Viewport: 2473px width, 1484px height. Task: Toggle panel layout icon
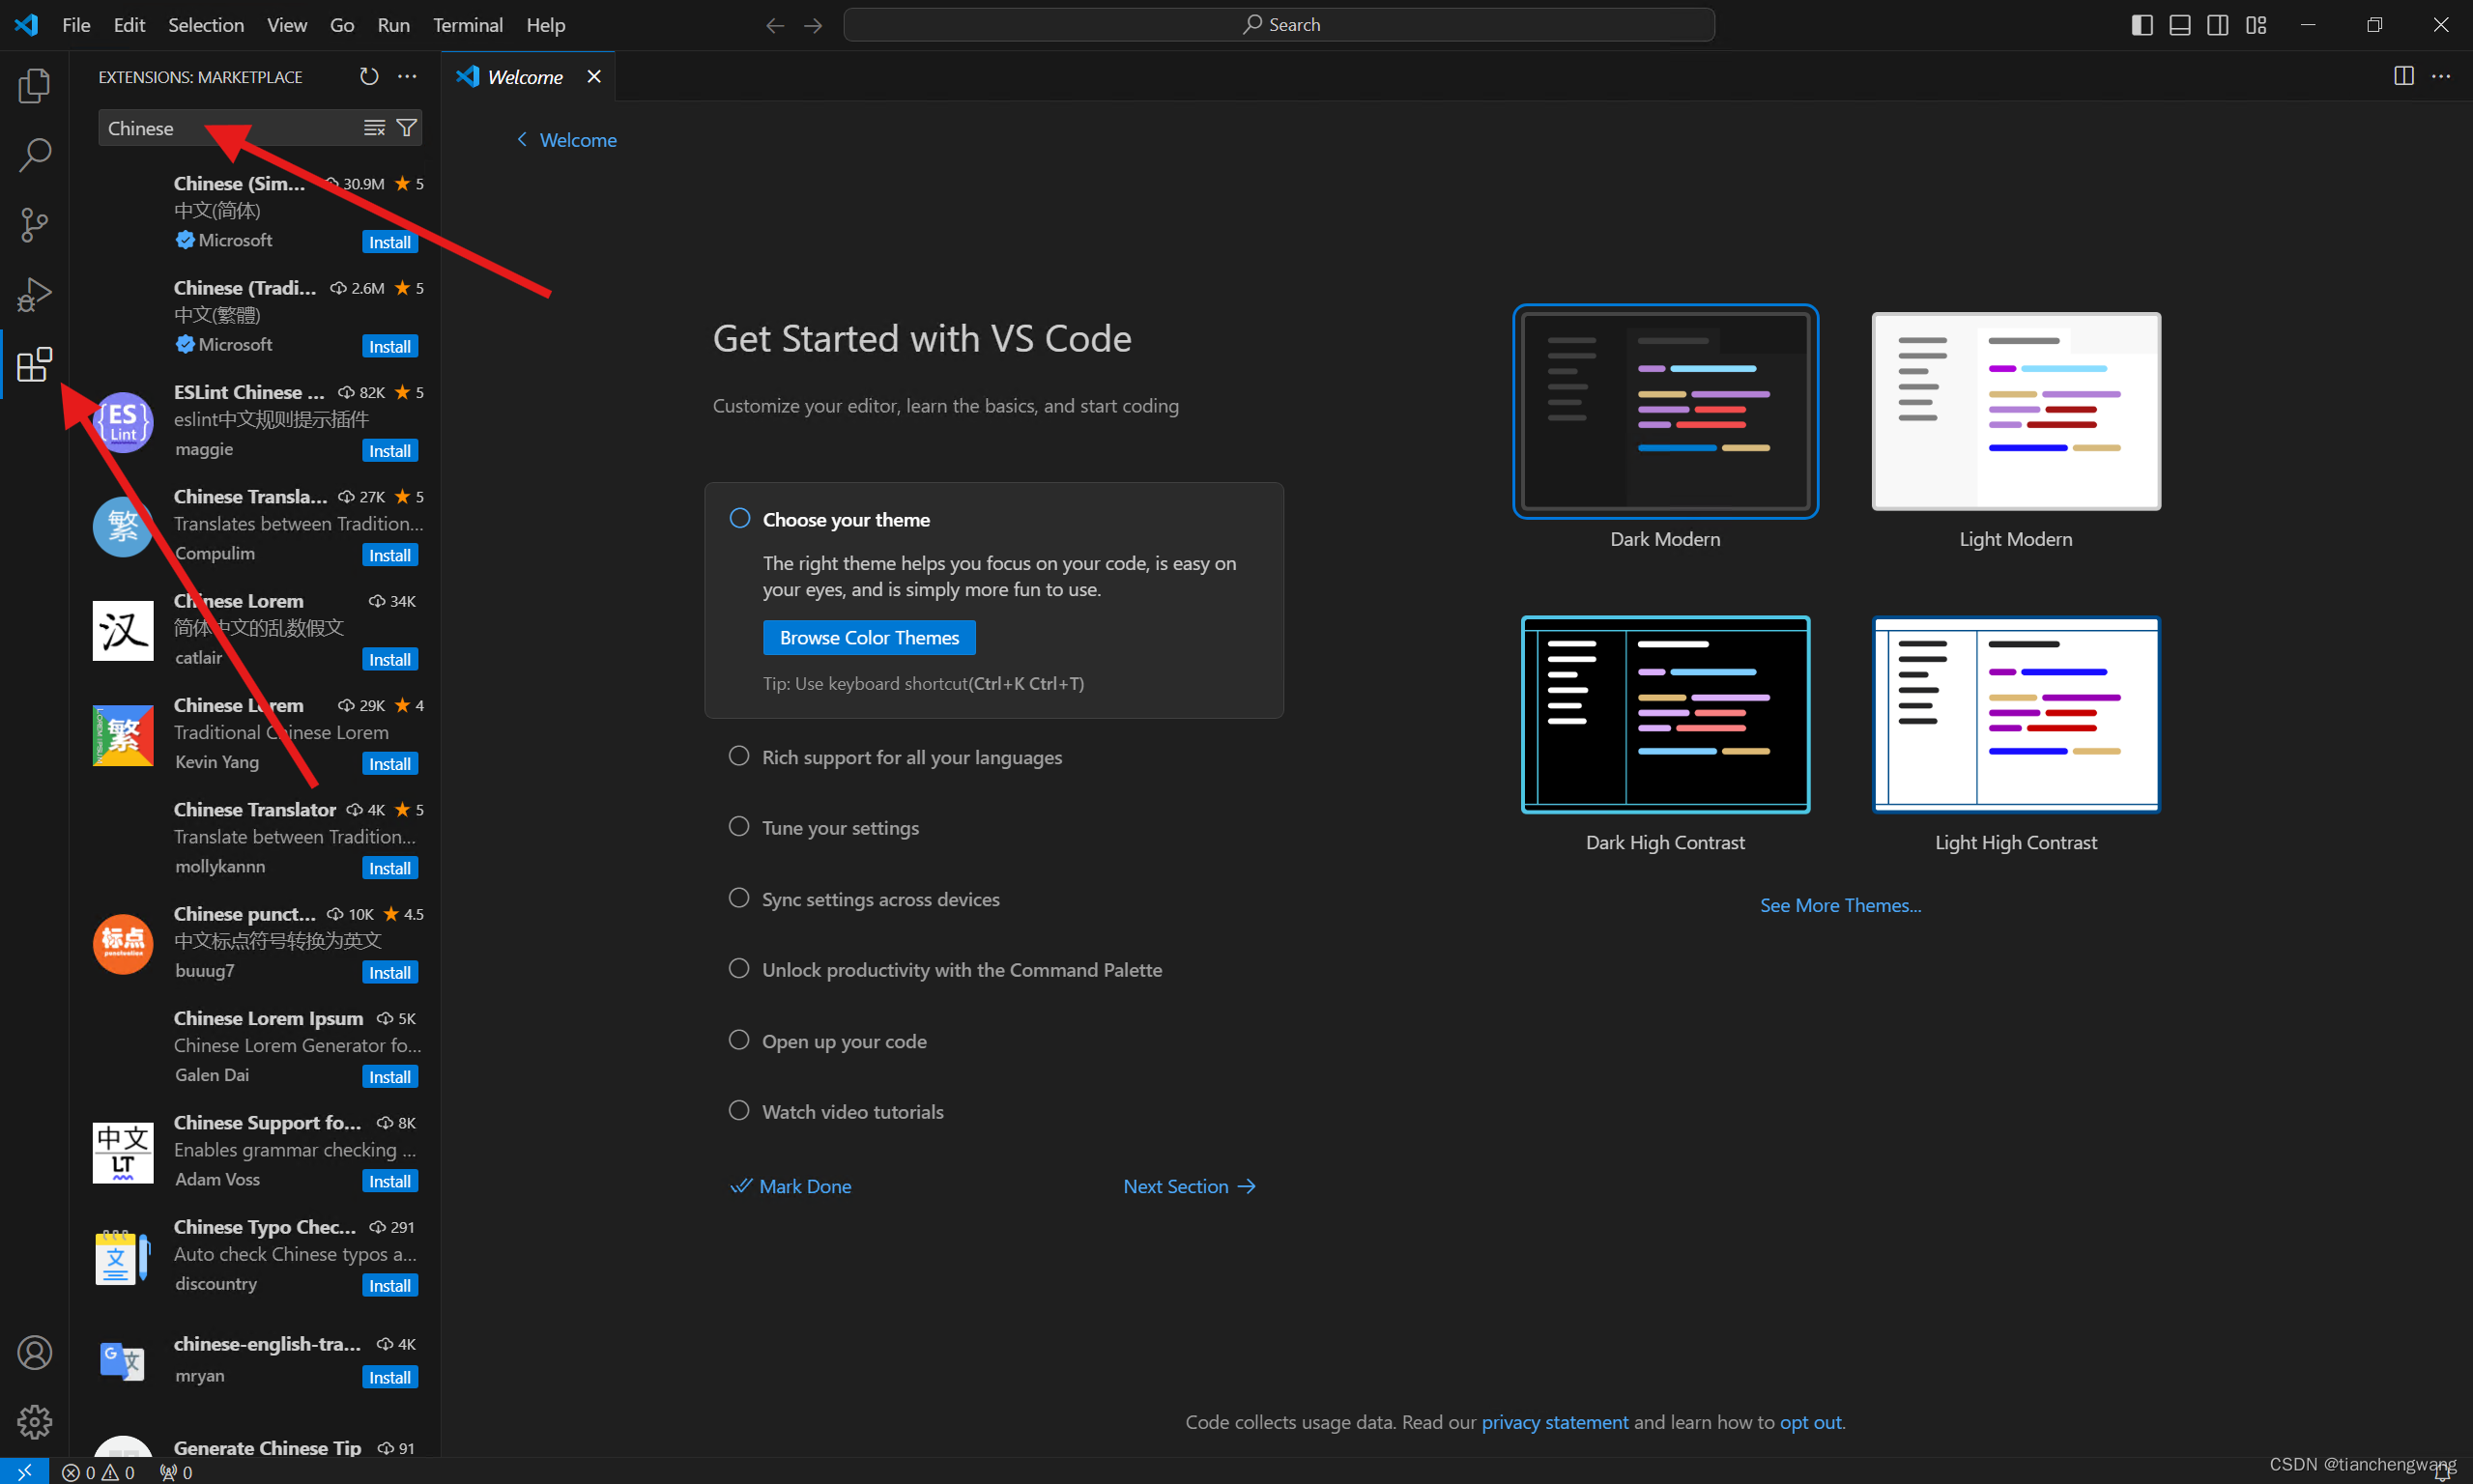pos(2179,25)
